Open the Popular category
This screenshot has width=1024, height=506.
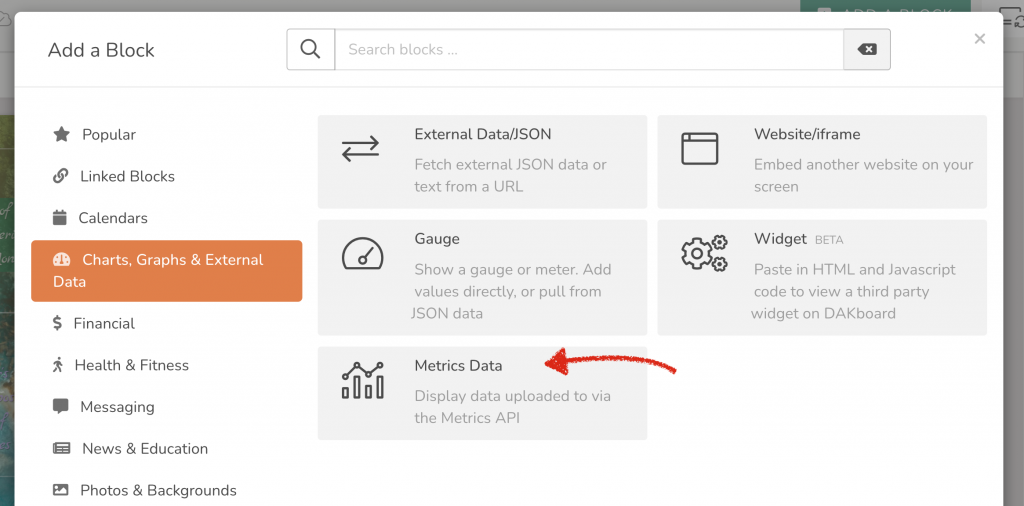tap(167, 134)
